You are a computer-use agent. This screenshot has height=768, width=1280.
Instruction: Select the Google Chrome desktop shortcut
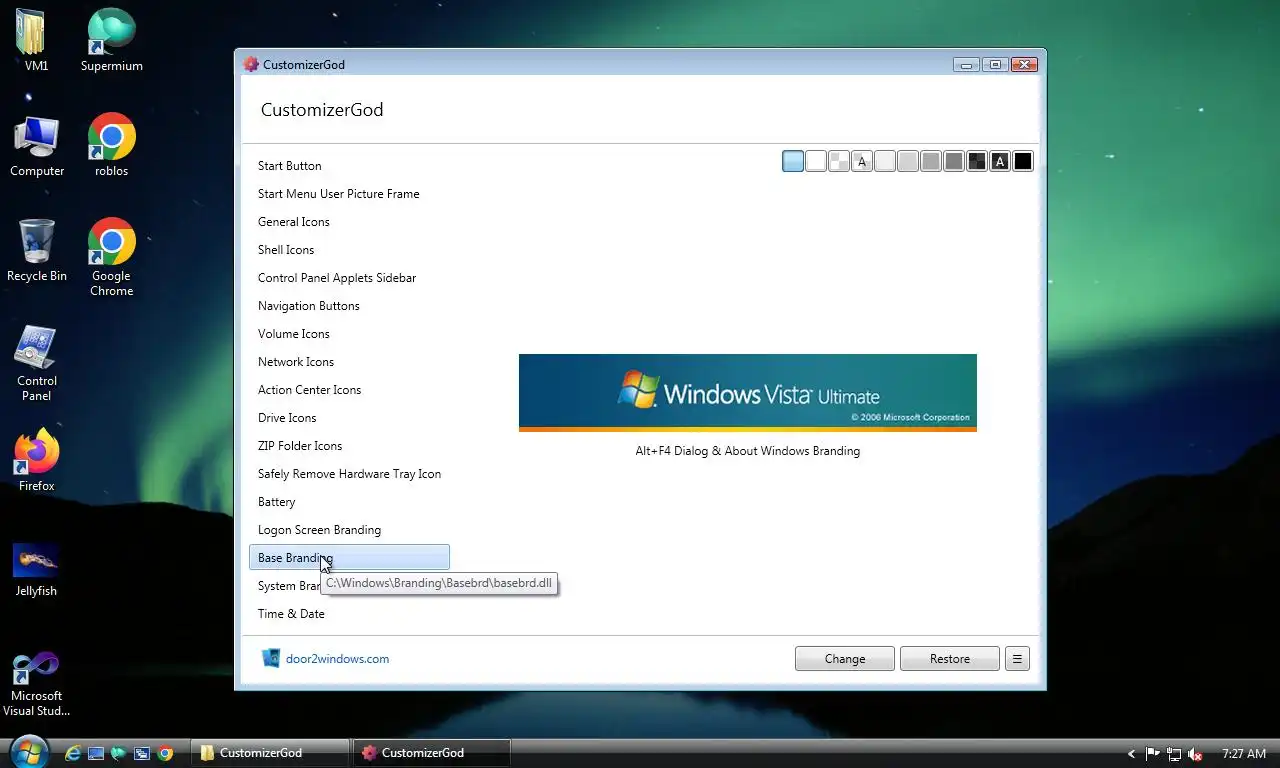(x=111, y=257)
